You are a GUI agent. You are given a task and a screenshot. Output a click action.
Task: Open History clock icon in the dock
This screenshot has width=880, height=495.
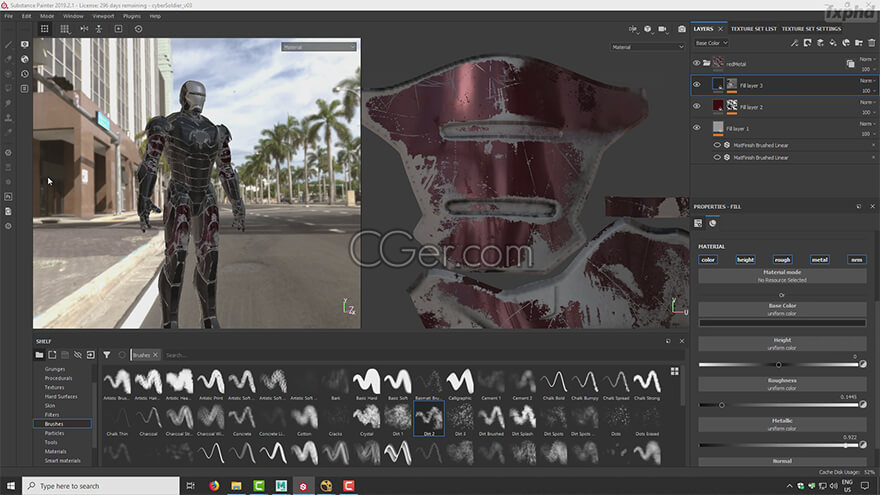(x=25, y=74)
